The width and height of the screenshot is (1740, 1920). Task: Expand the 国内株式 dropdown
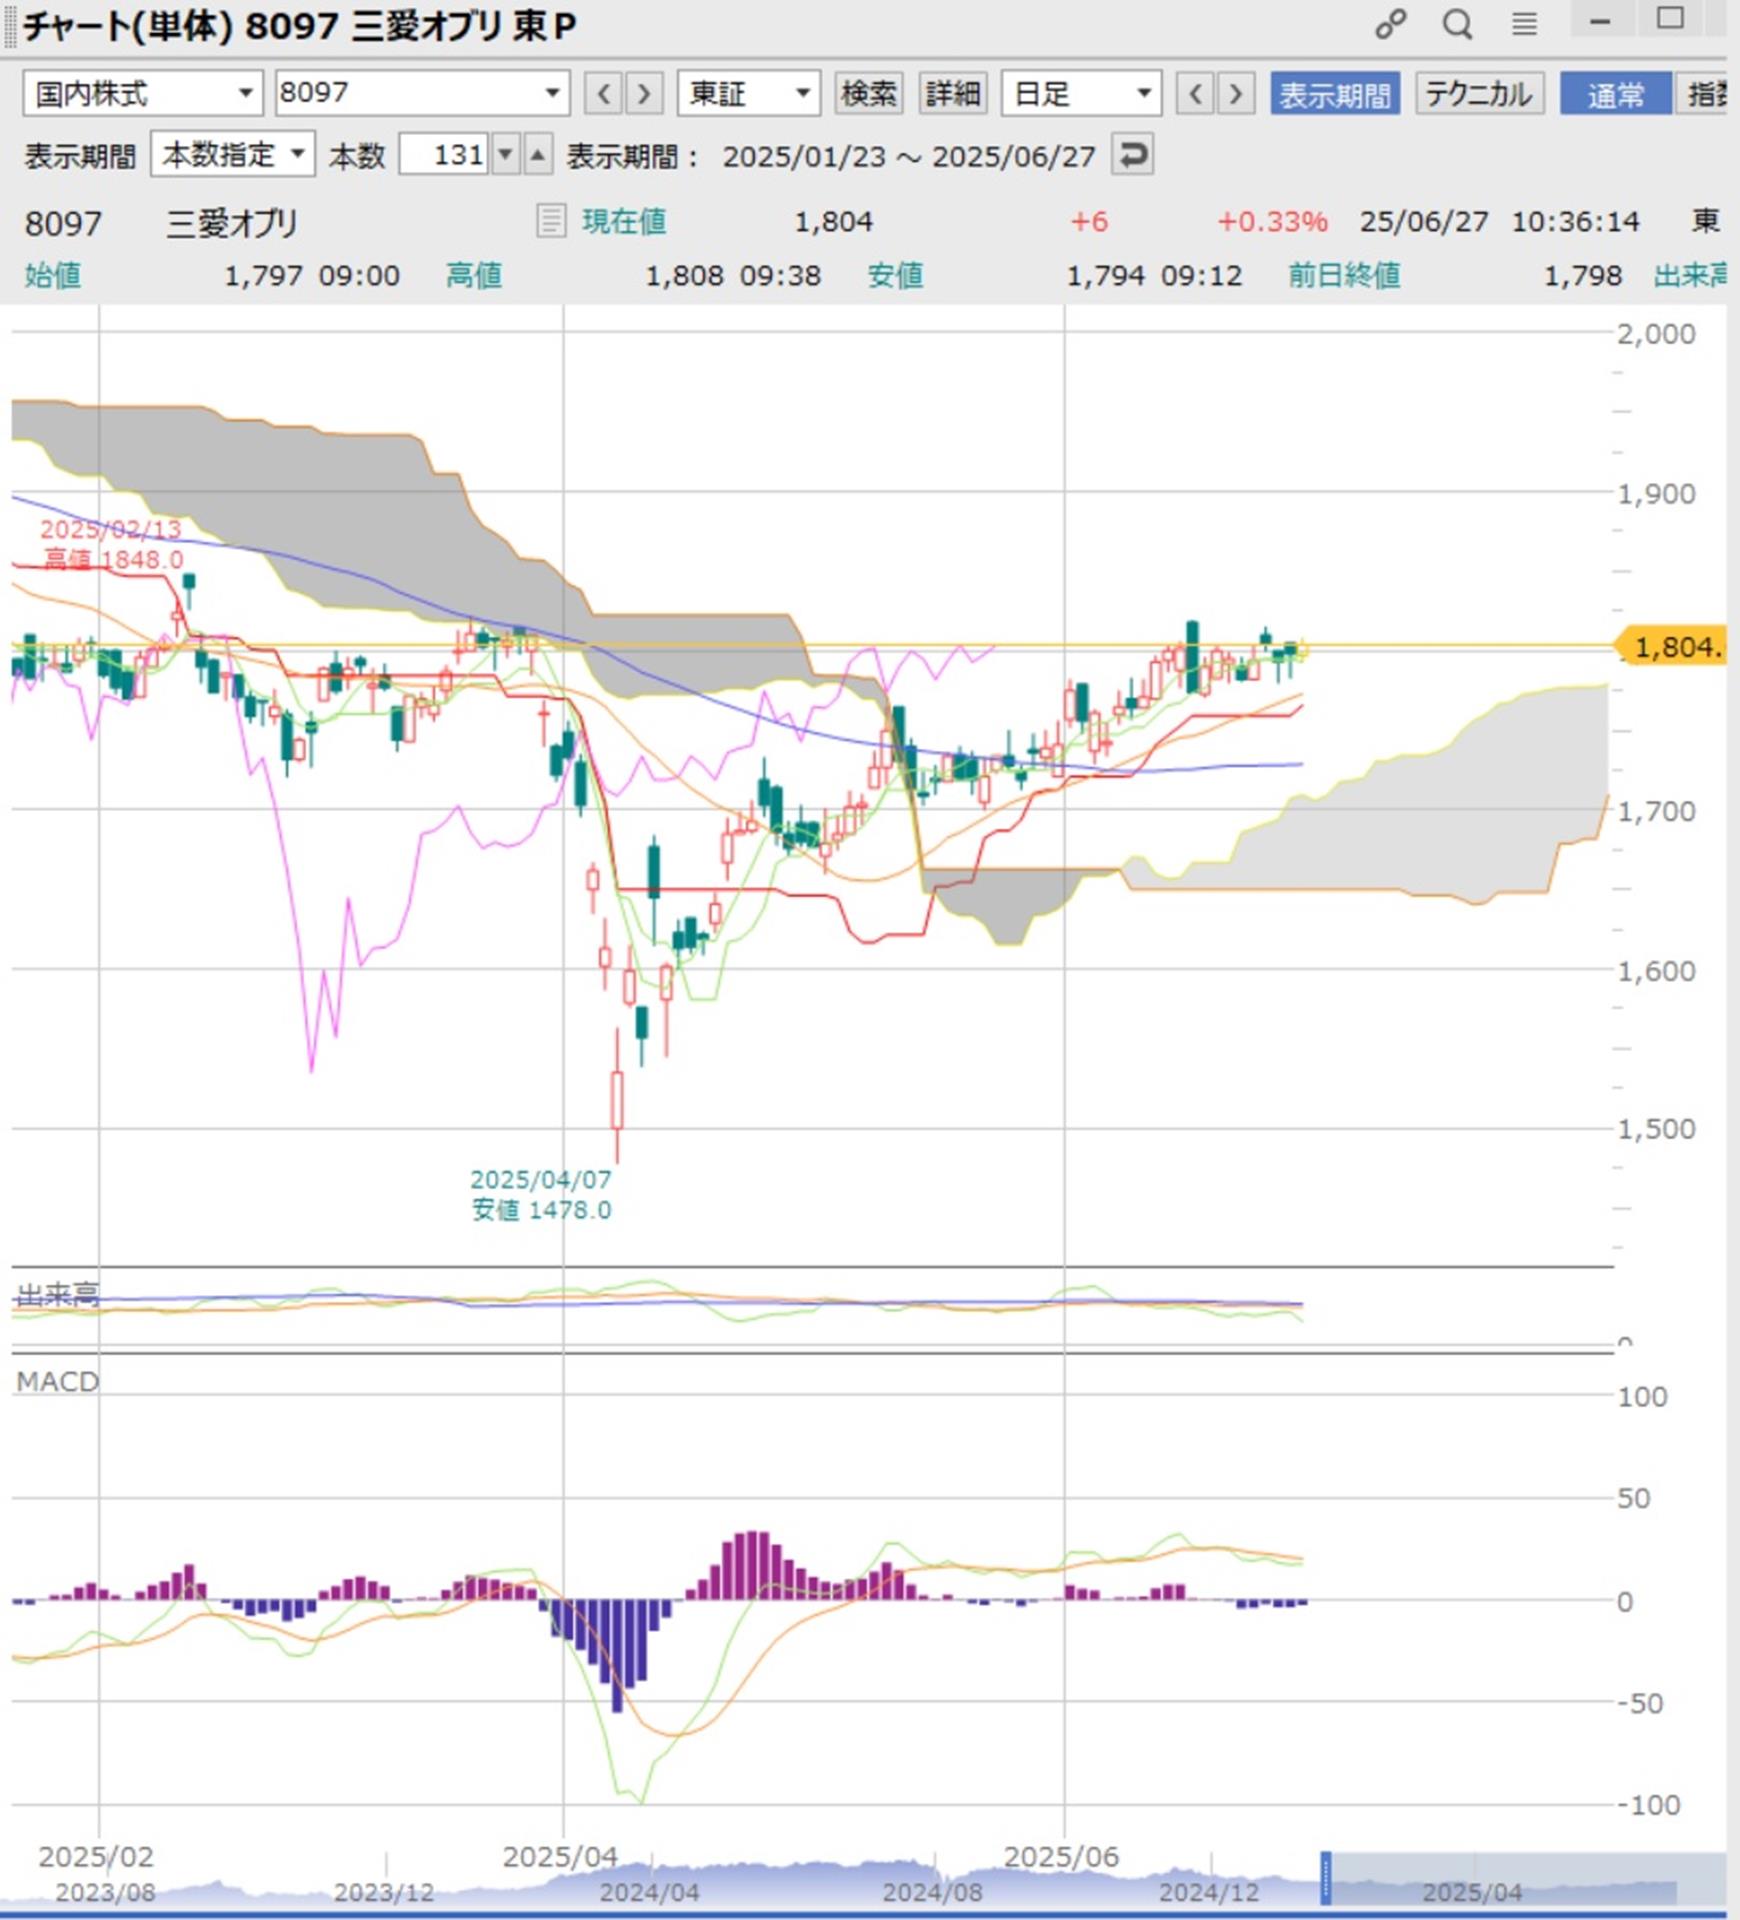142,94
